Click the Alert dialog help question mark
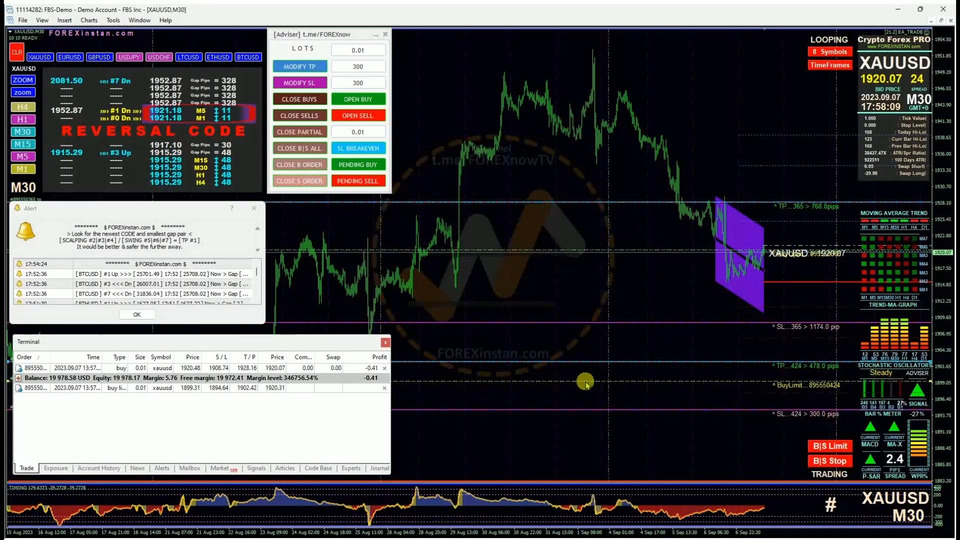960x540 pixels. click(x=231, y=208)
